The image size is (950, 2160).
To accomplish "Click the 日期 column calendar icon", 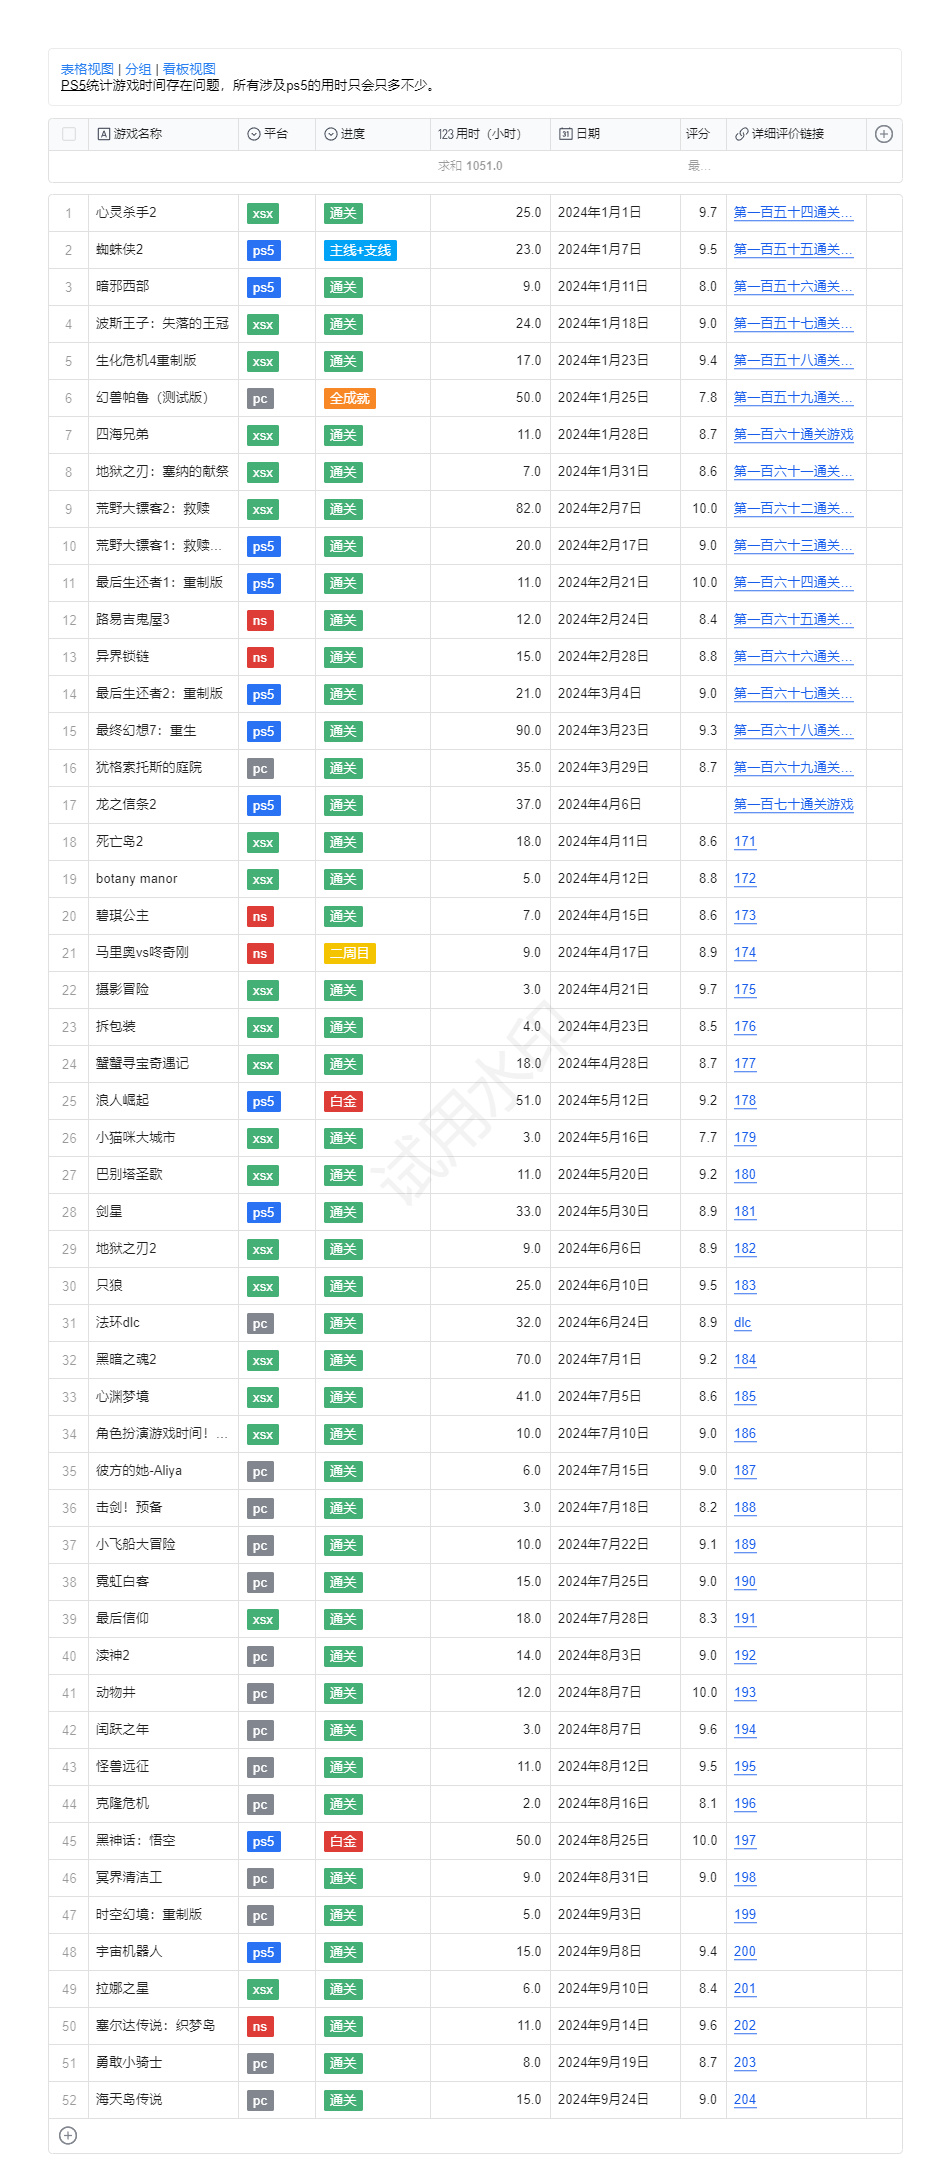I will pyautogui.click(x=565, y=134).
